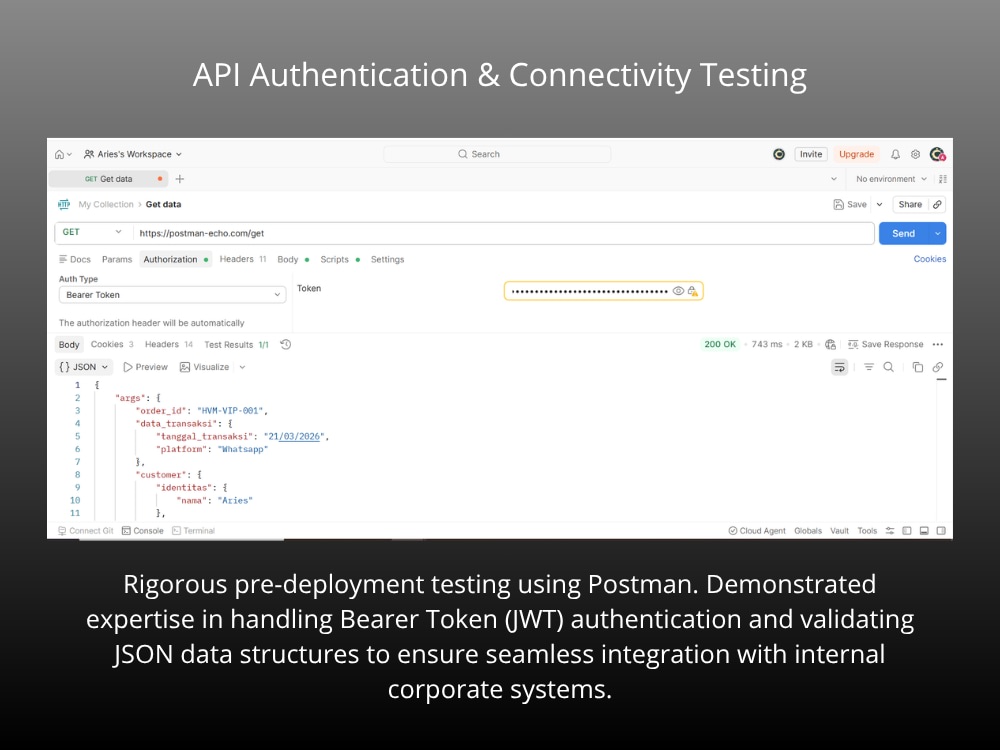Open response more options ellipsis

click(938, 344)
